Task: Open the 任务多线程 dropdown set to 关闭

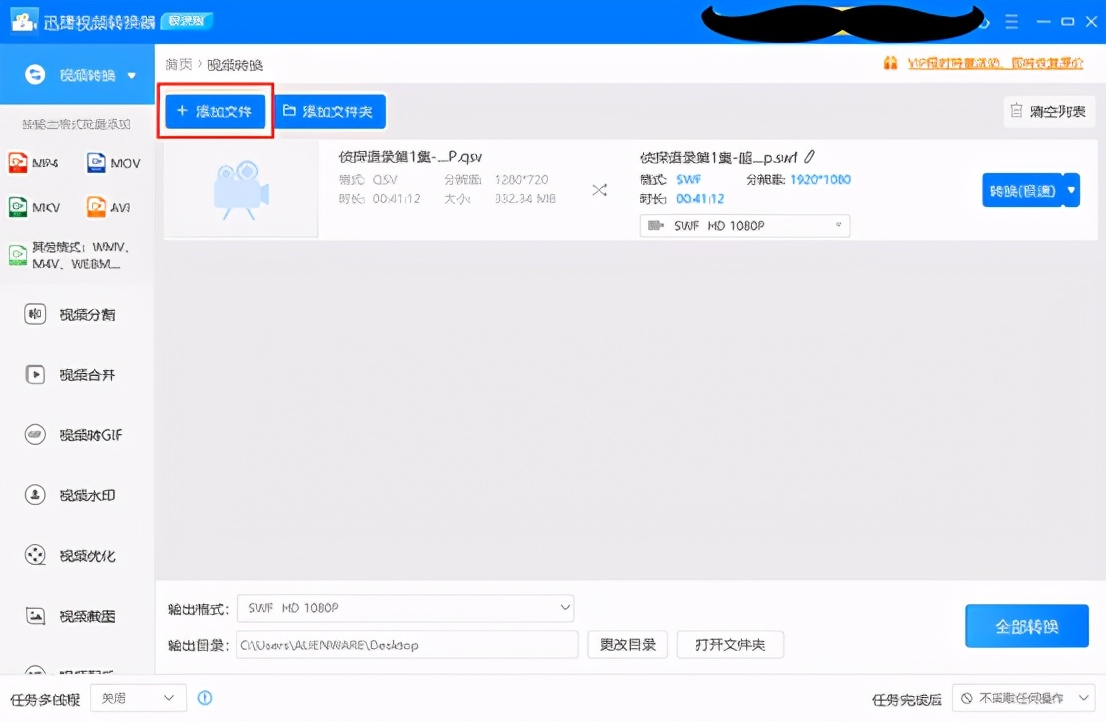Action: click(x=138, y=698)
